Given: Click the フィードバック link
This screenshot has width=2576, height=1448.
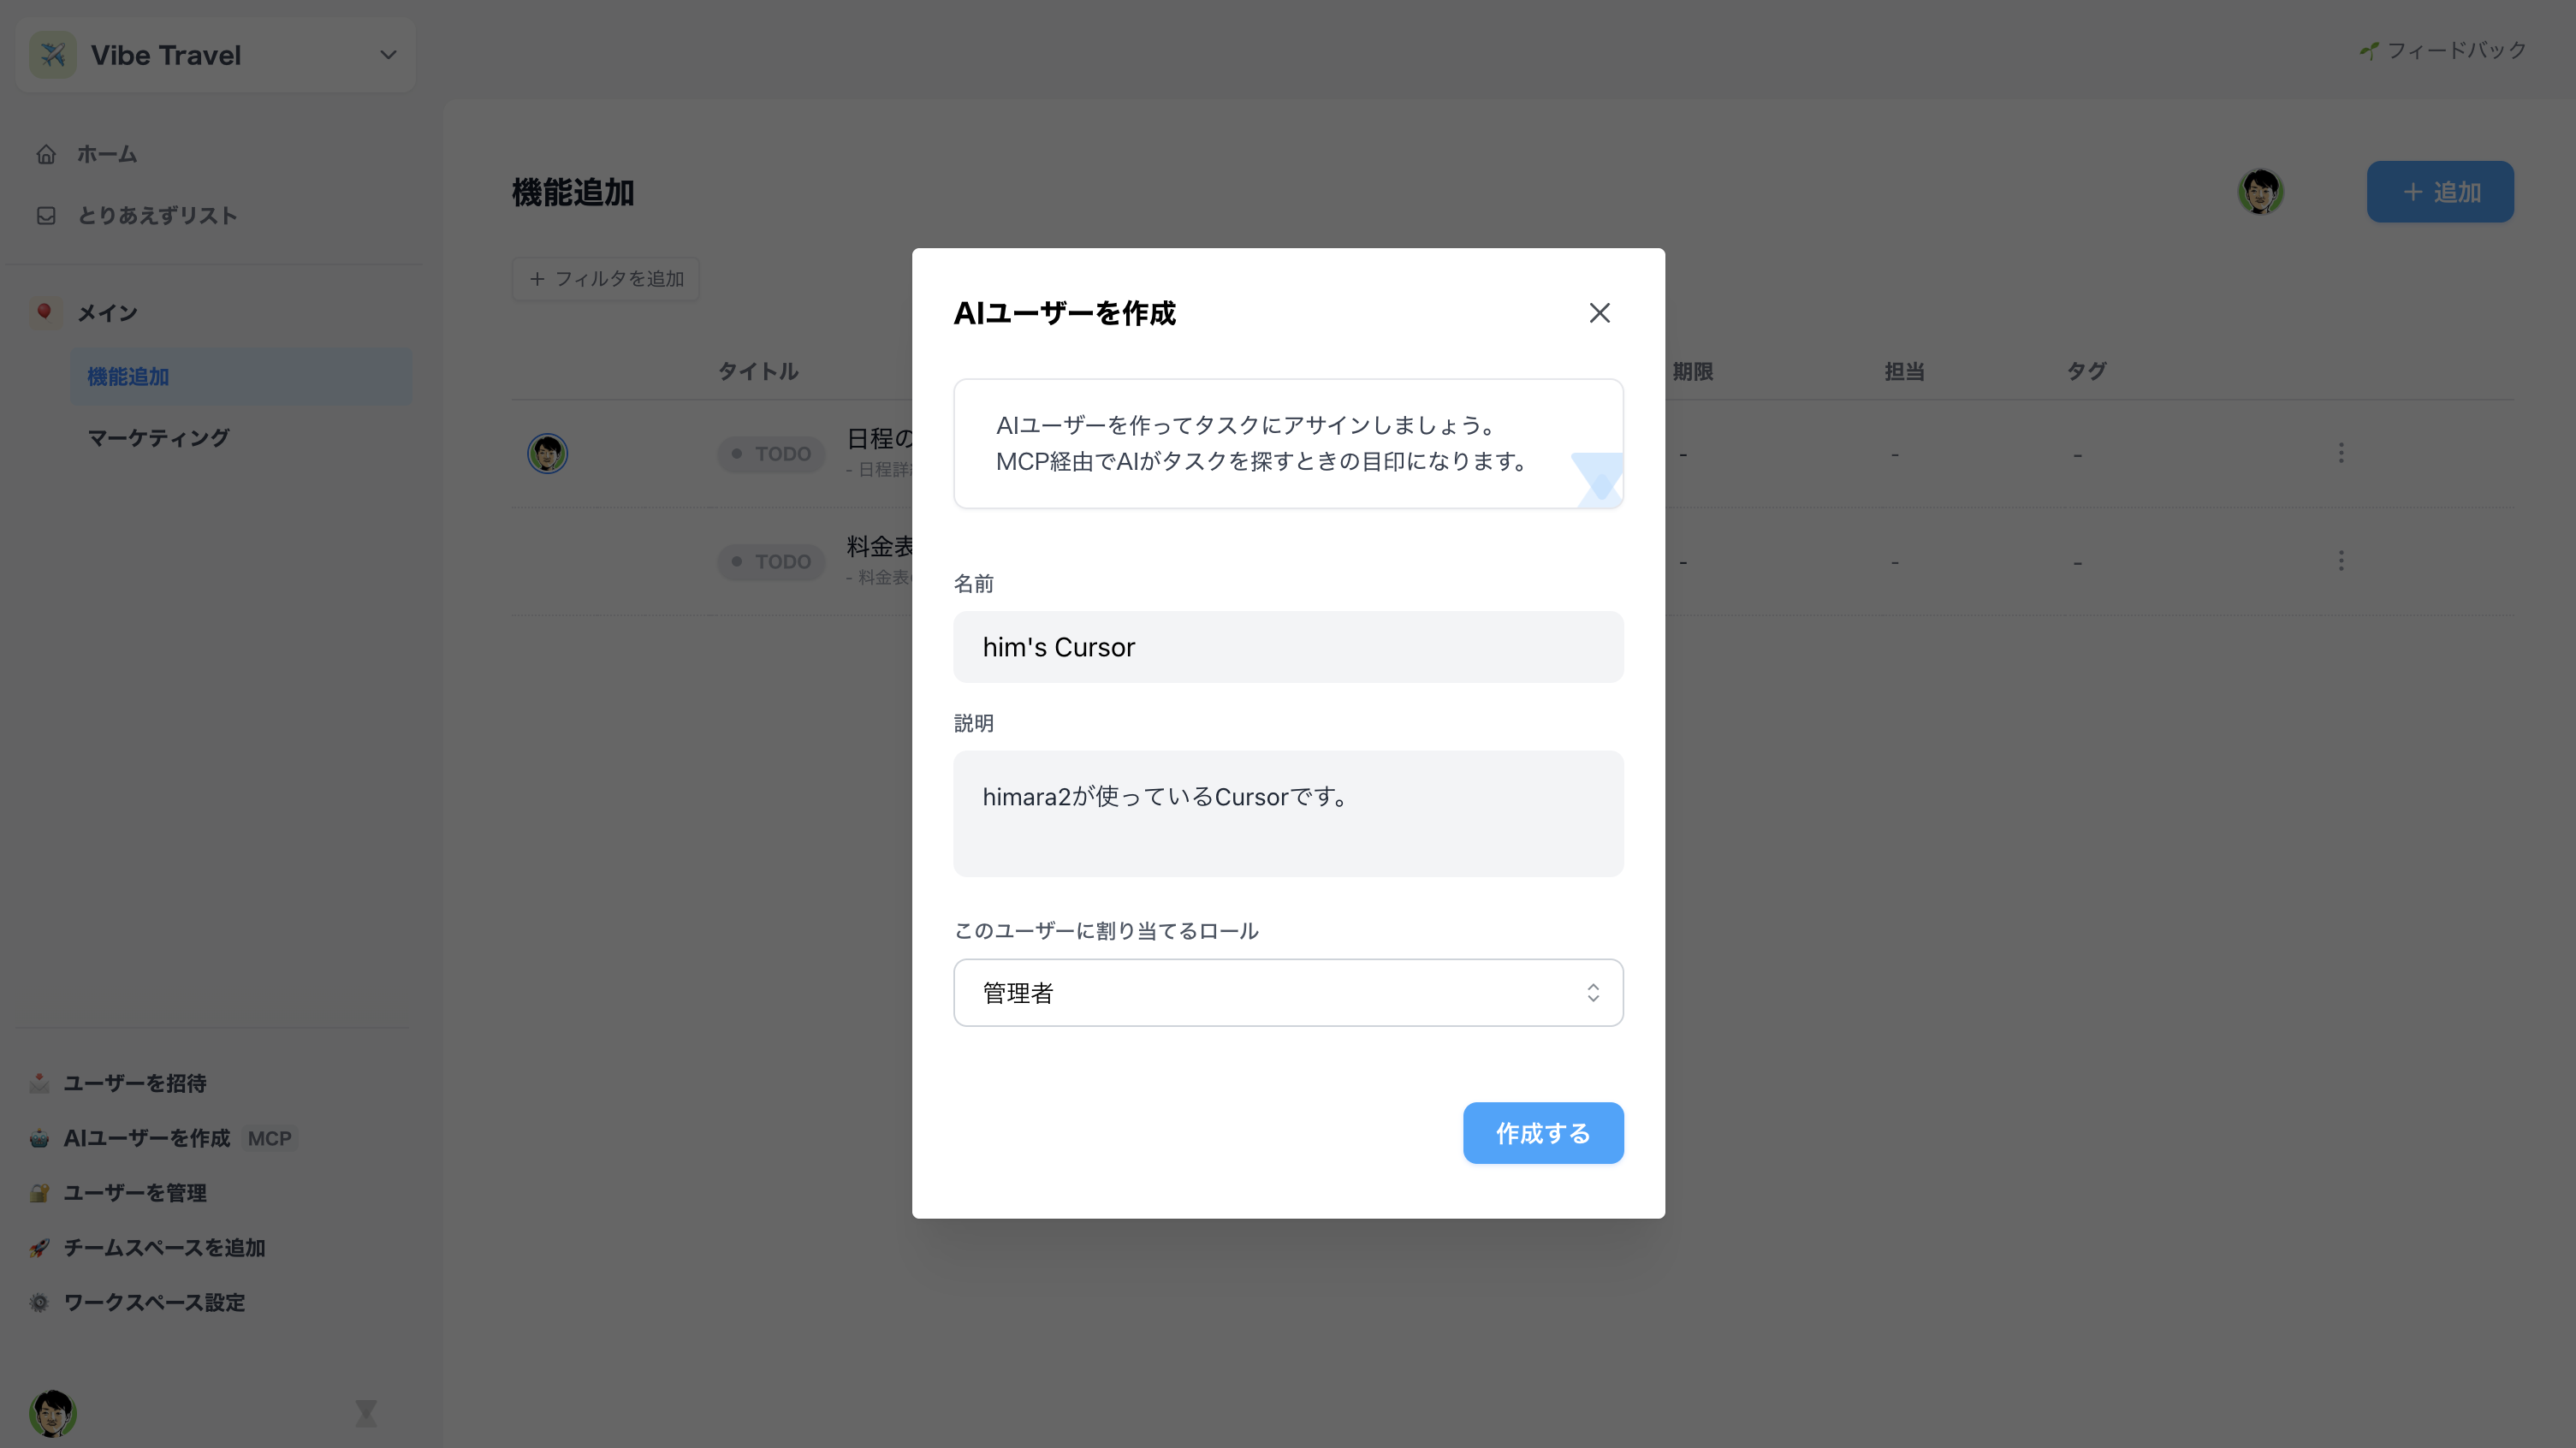Looking at the screenshot, I should click(2443, 50).
